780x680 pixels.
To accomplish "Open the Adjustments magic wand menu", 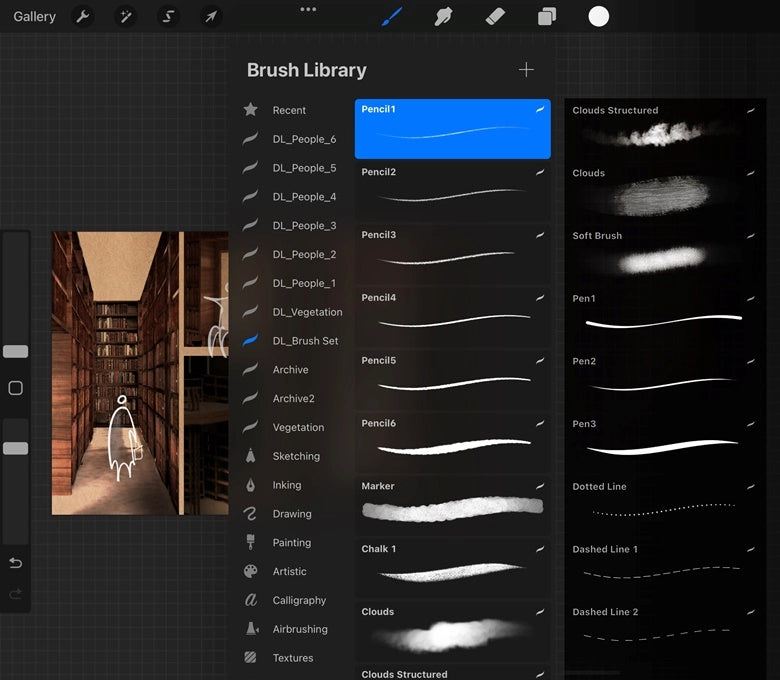I will (127, 17).
